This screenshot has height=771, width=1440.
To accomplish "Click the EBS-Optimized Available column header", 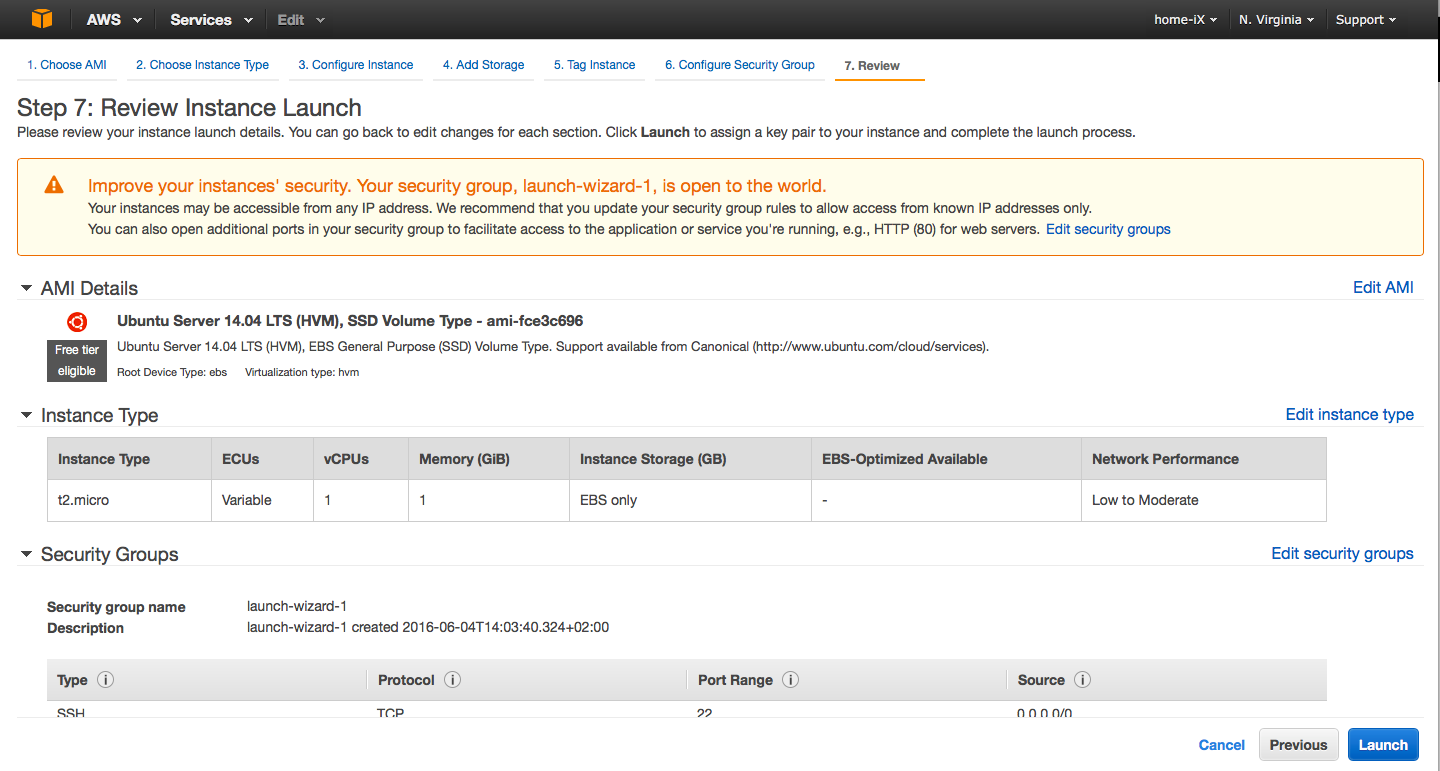I will click(946, 459).
